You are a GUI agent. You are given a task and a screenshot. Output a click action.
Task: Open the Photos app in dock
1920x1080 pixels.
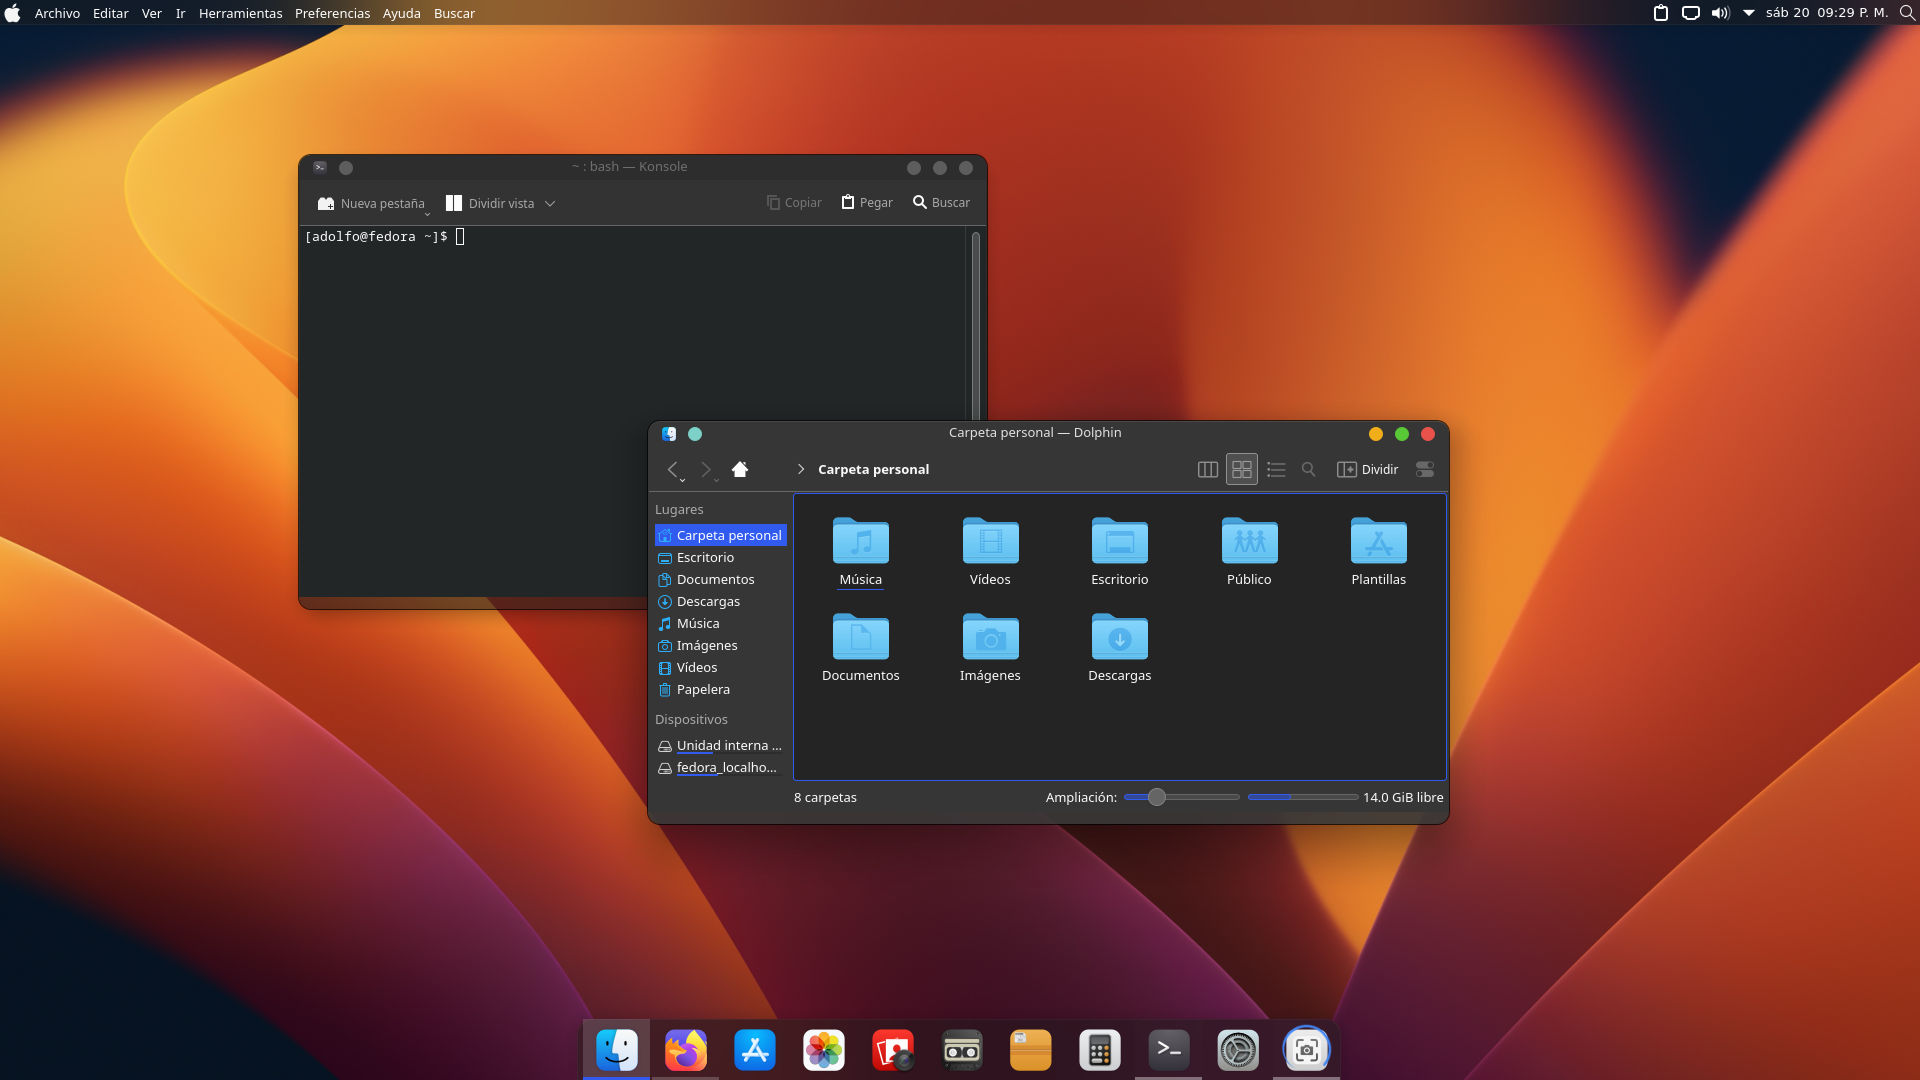pyautogui.click(x=824, y=1050)
